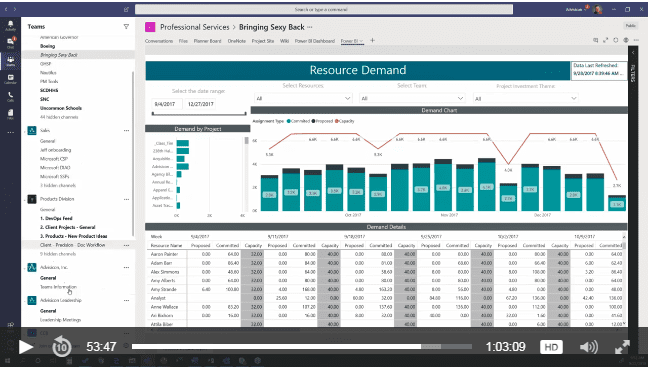The height and width of the screenshot is (367, 648).
Task: Click the plus icon to add a tab
Action: point(372,41)
